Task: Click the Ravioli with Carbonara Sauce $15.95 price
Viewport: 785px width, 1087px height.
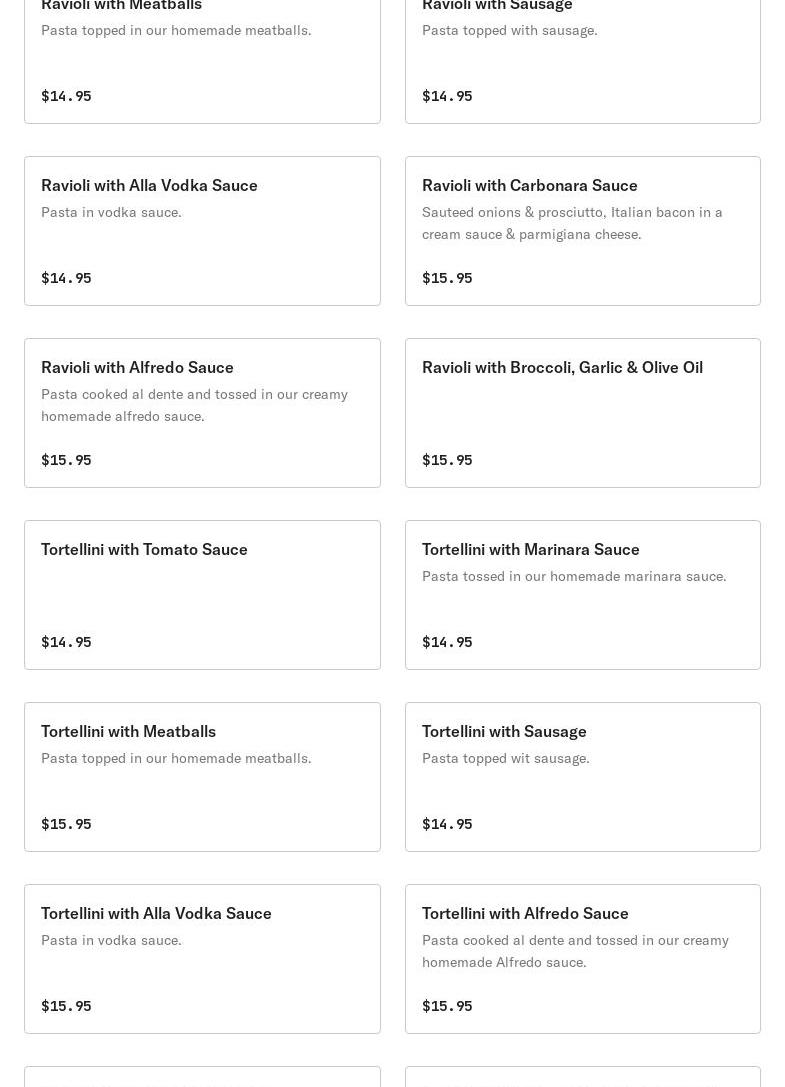Action: [447, 278]
